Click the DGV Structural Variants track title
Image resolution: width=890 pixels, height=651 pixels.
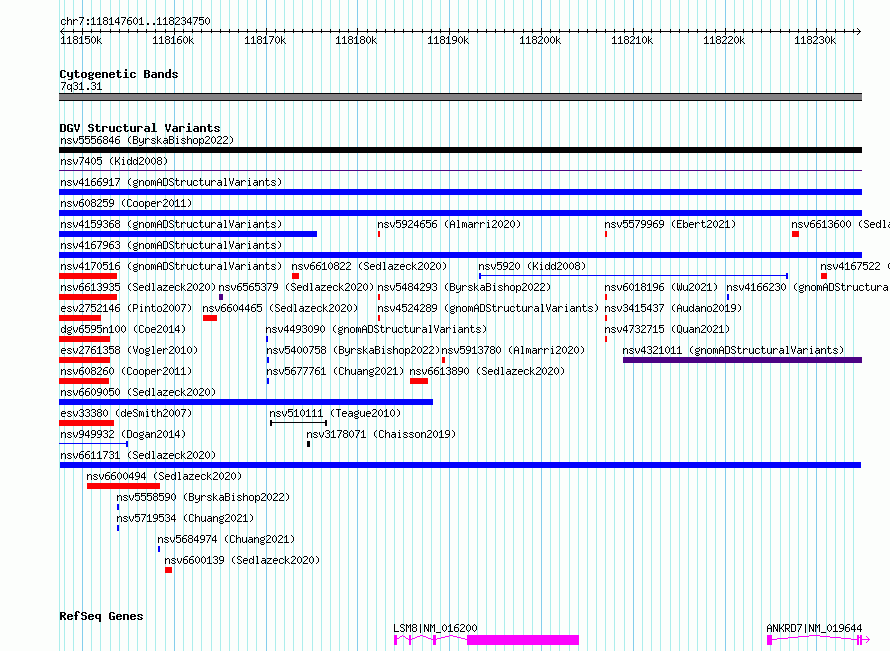[140, 128]
